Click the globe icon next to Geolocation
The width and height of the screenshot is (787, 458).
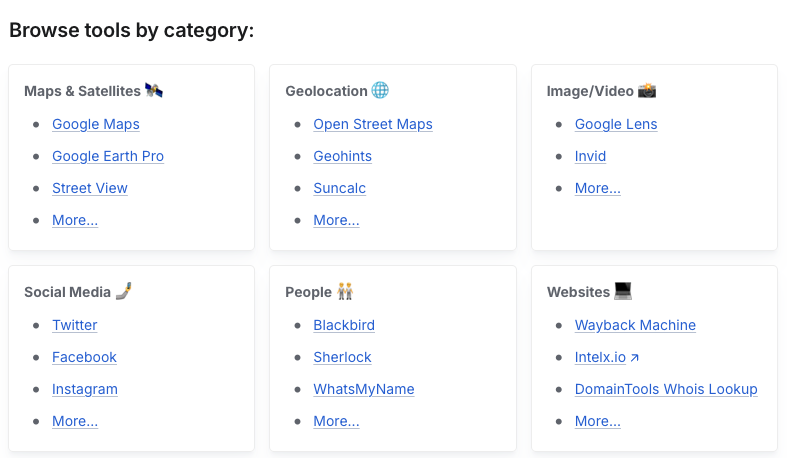(380, 91)
